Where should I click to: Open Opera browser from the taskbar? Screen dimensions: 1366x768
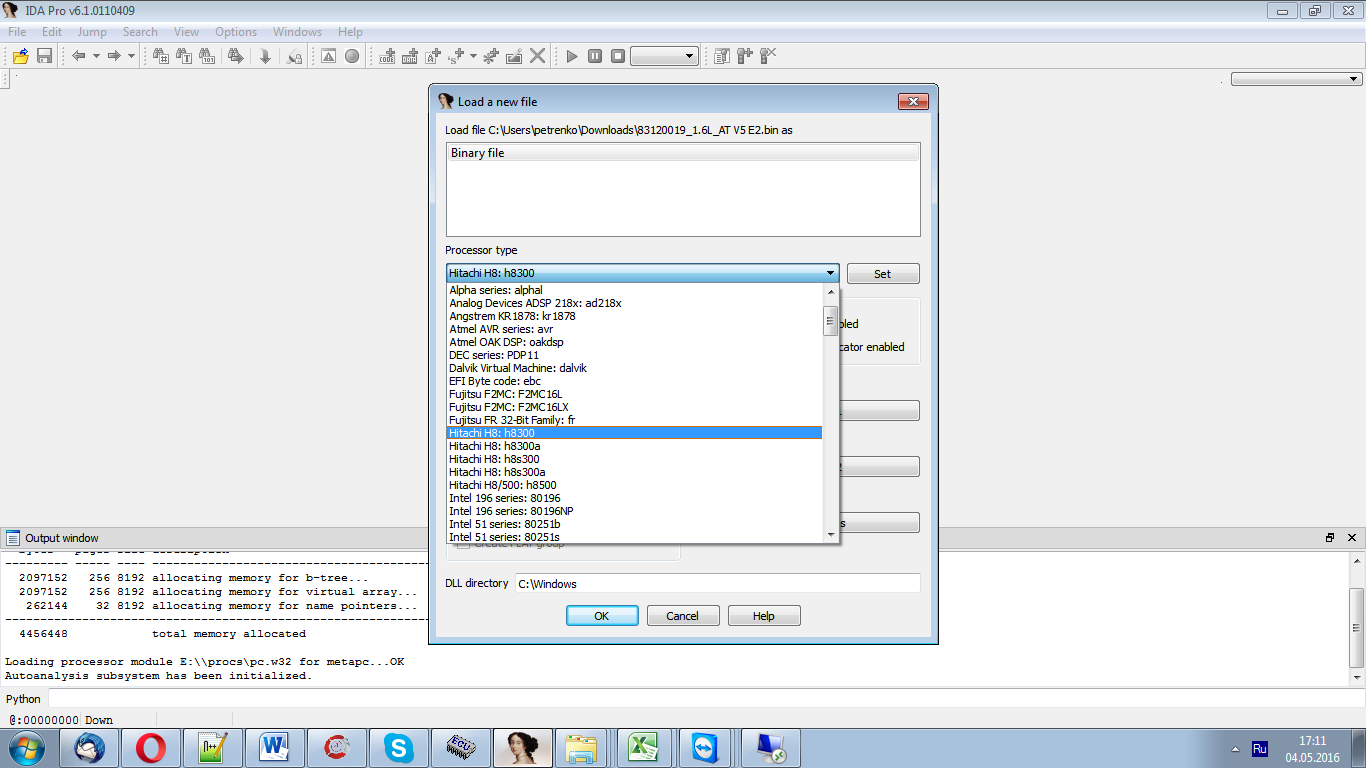pyautogui.click(x=151, y=748)
